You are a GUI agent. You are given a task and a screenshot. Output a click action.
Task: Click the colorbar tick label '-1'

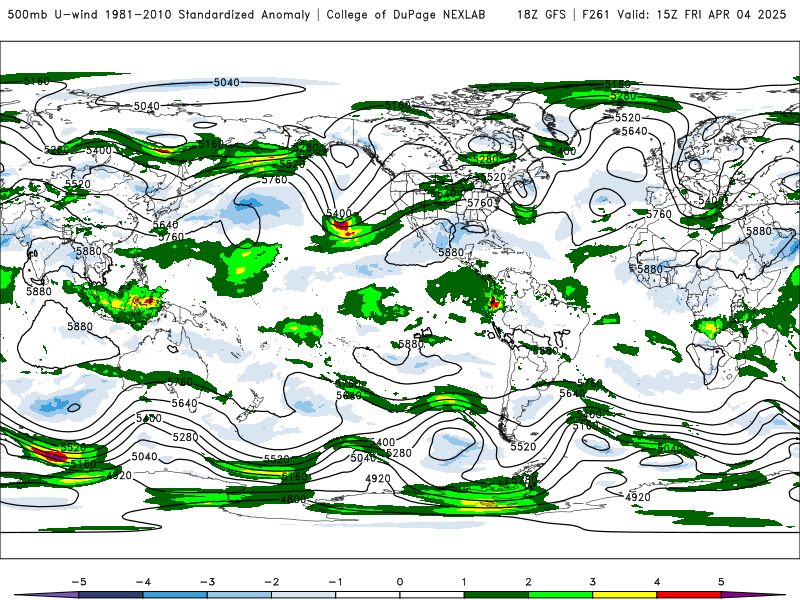(335, 582)
